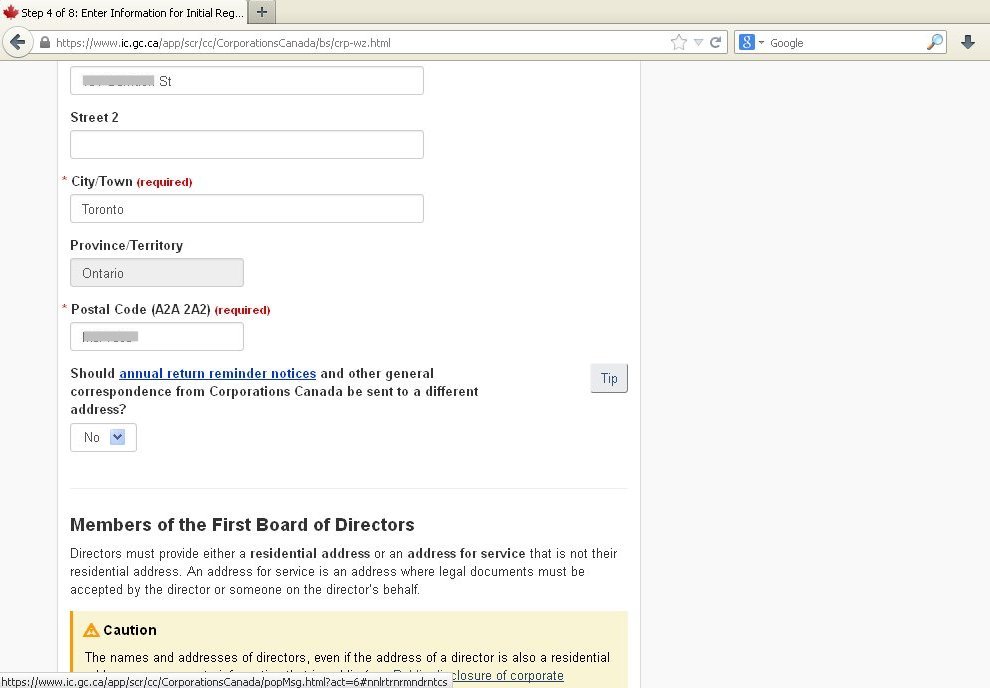Click the browser Back arrow button
The height and width of the screenshot is (688, 990).
(x=16, y=42)
